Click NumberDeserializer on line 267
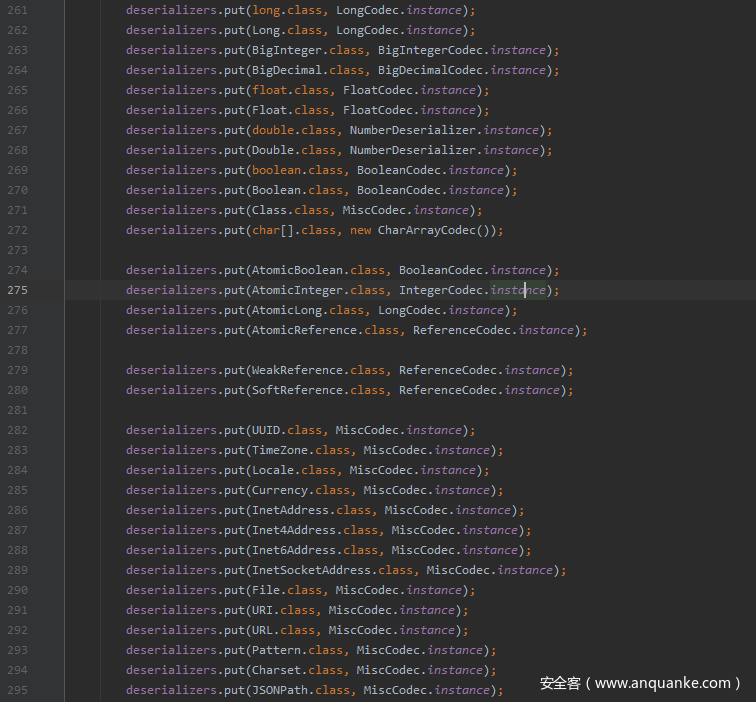Viewport: 756px width, 702px height. tap(413, 130)
